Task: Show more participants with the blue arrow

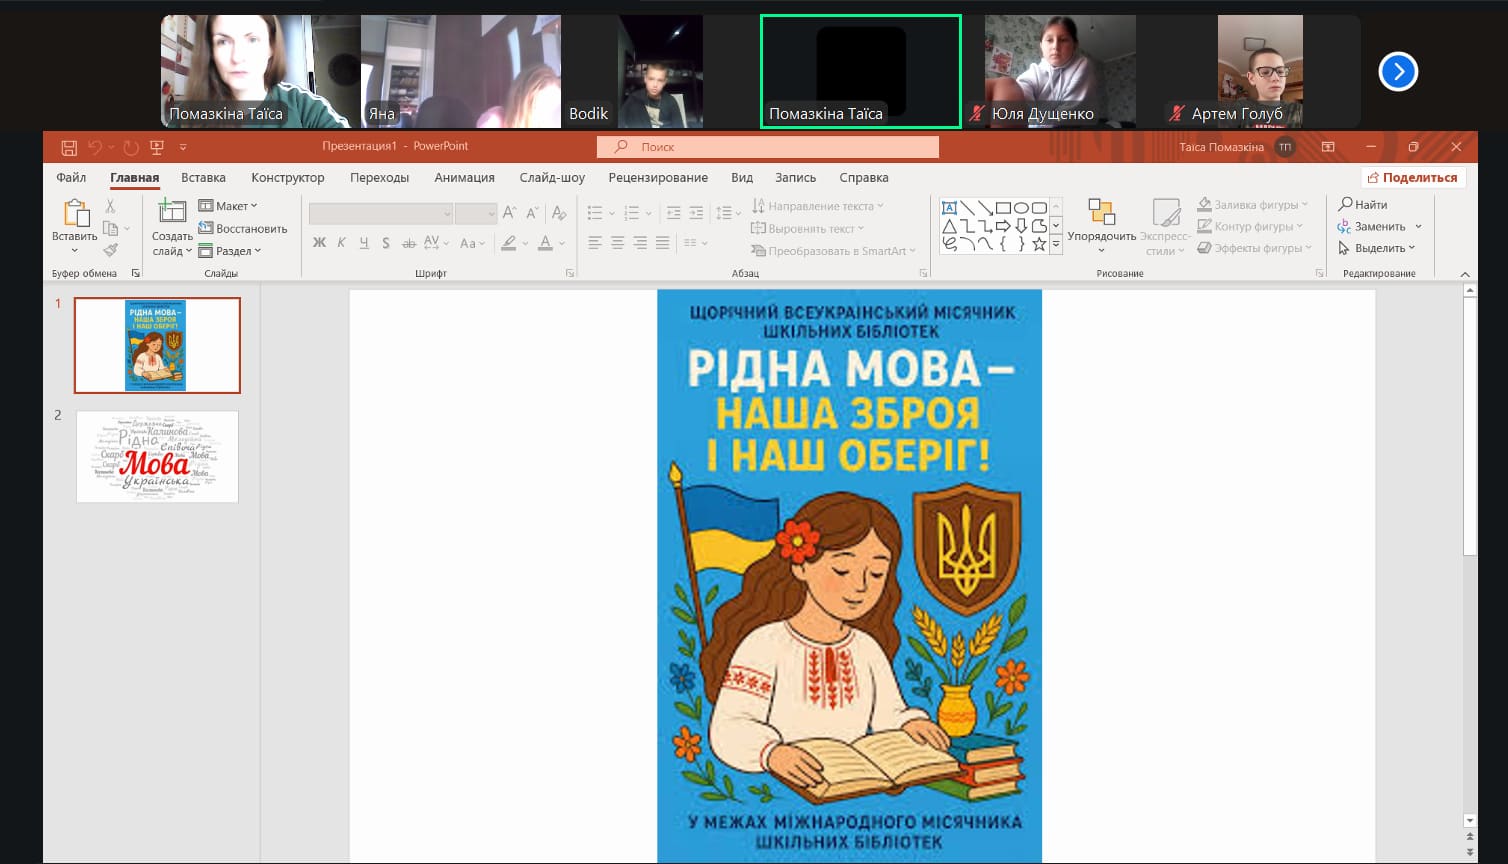Action: (1398, 71)
